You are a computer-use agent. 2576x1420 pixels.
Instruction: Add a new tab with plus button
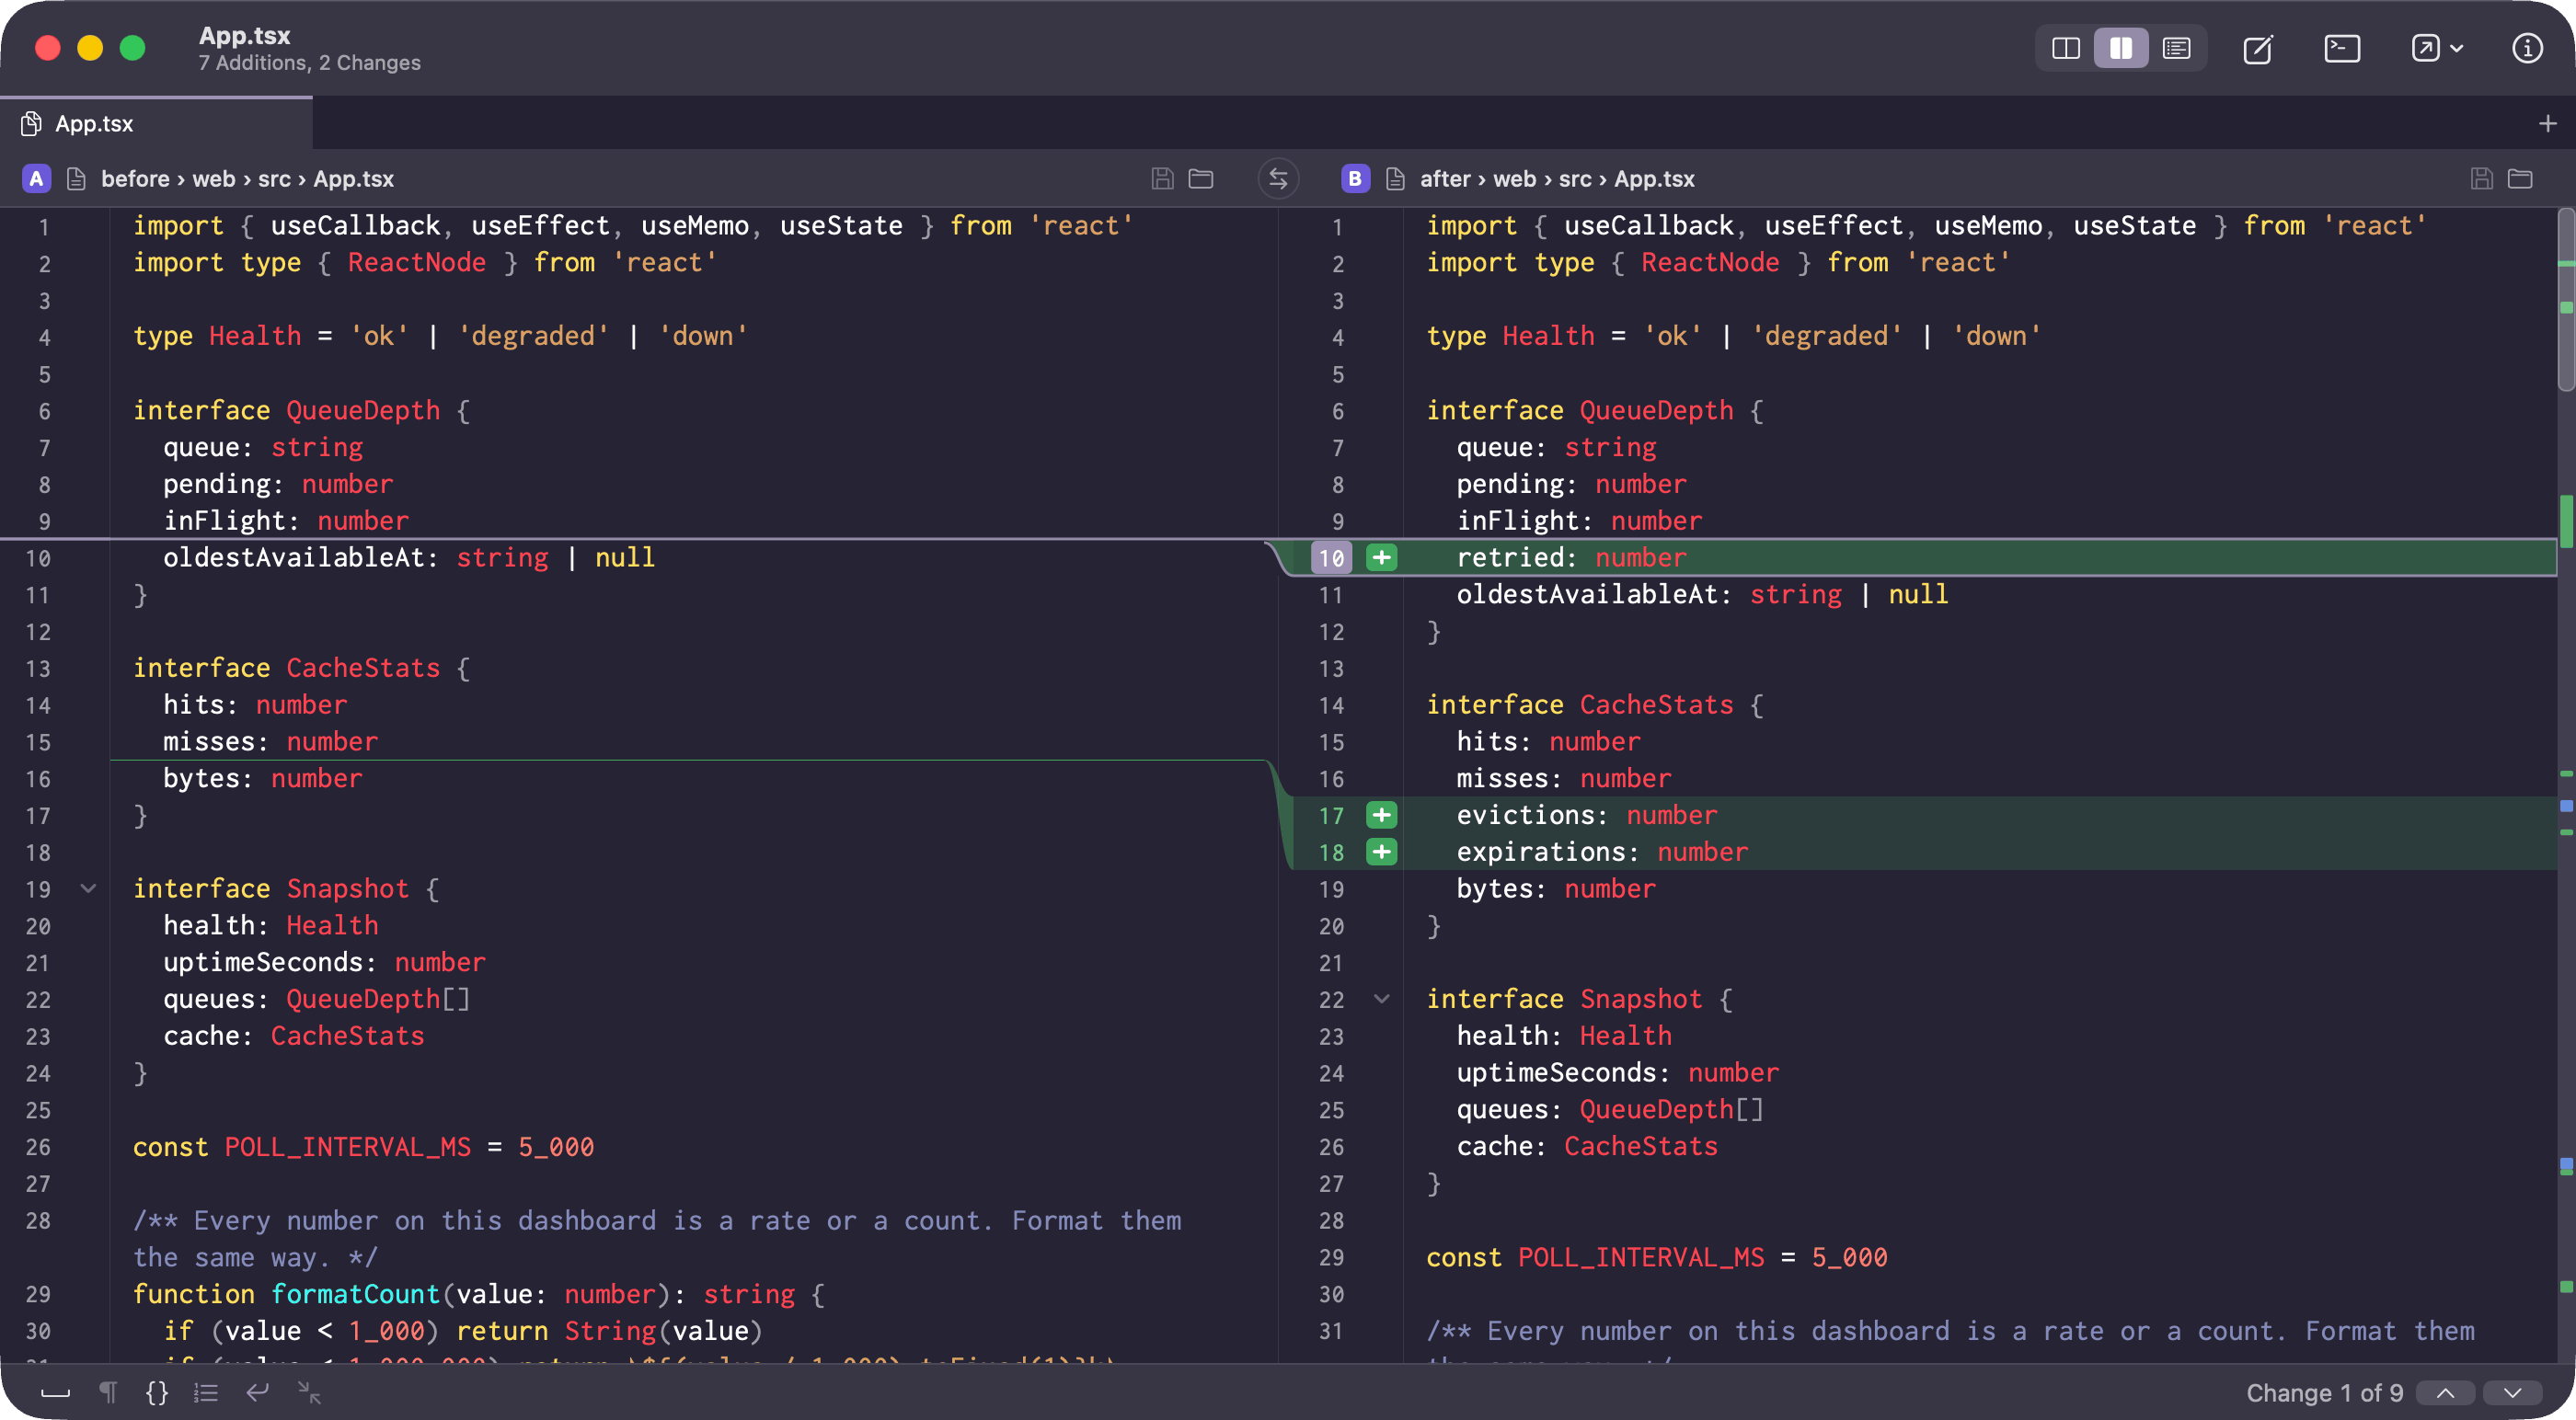2547,124
